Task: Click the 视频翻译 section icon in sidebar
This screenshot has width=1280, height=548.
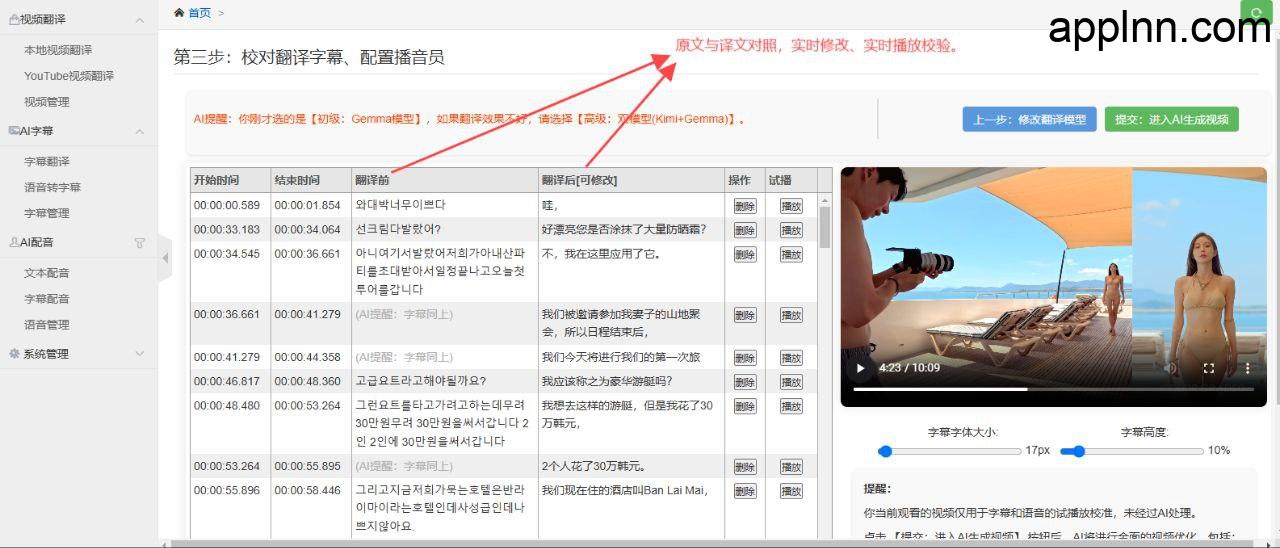Action: pos(14,19)
